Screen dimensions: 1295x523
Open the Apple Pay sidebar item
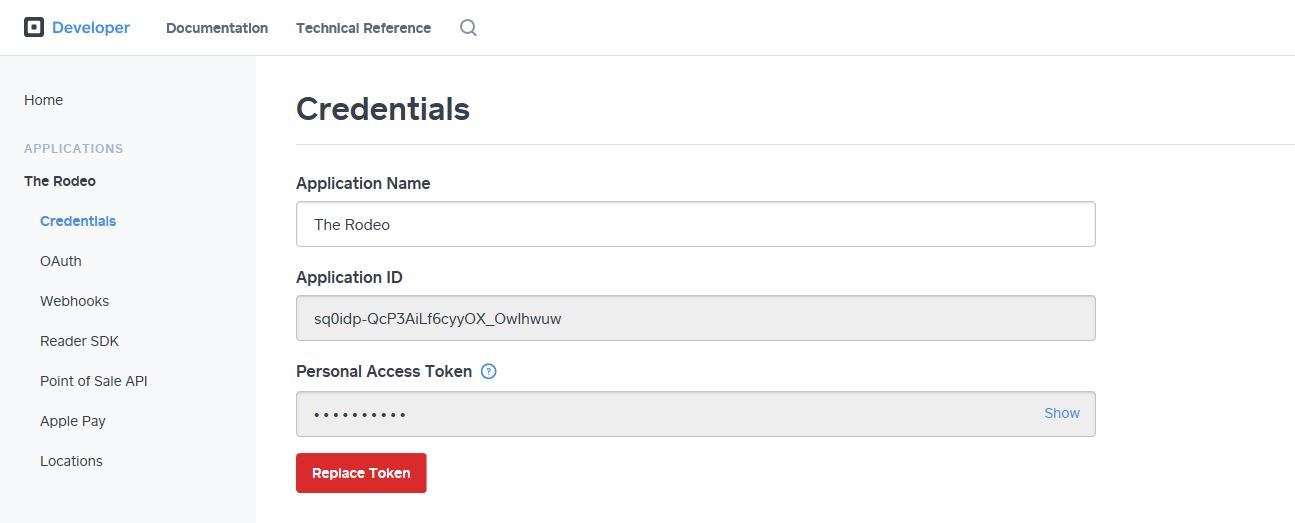[x=73, y=421]
